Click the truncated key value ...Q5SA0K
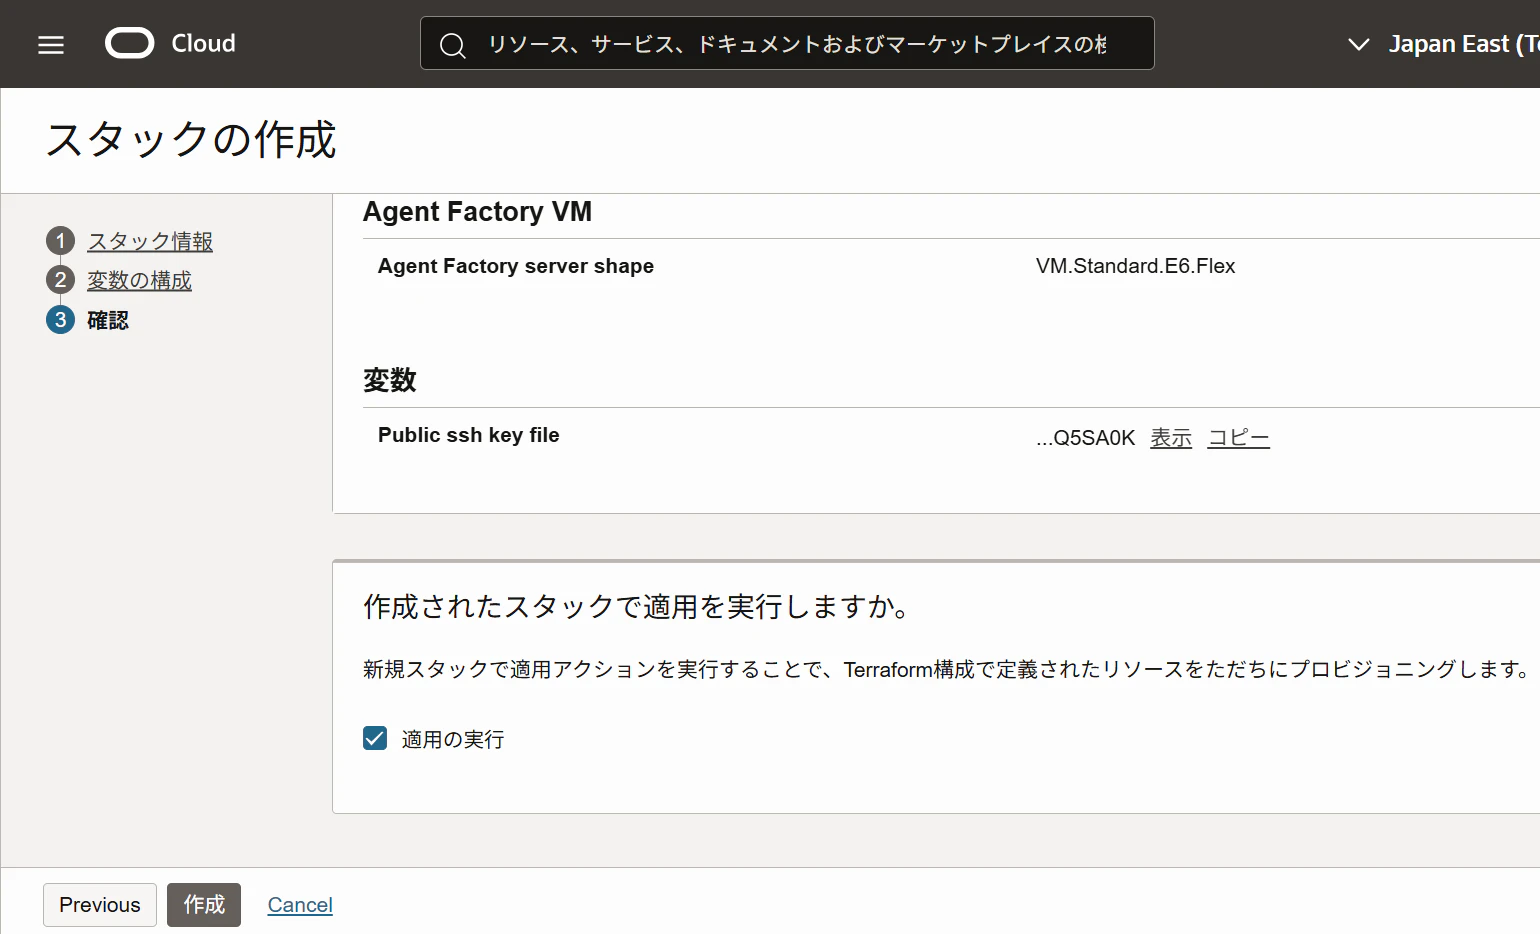The image size is (1540, 934). pos(1086,438)
